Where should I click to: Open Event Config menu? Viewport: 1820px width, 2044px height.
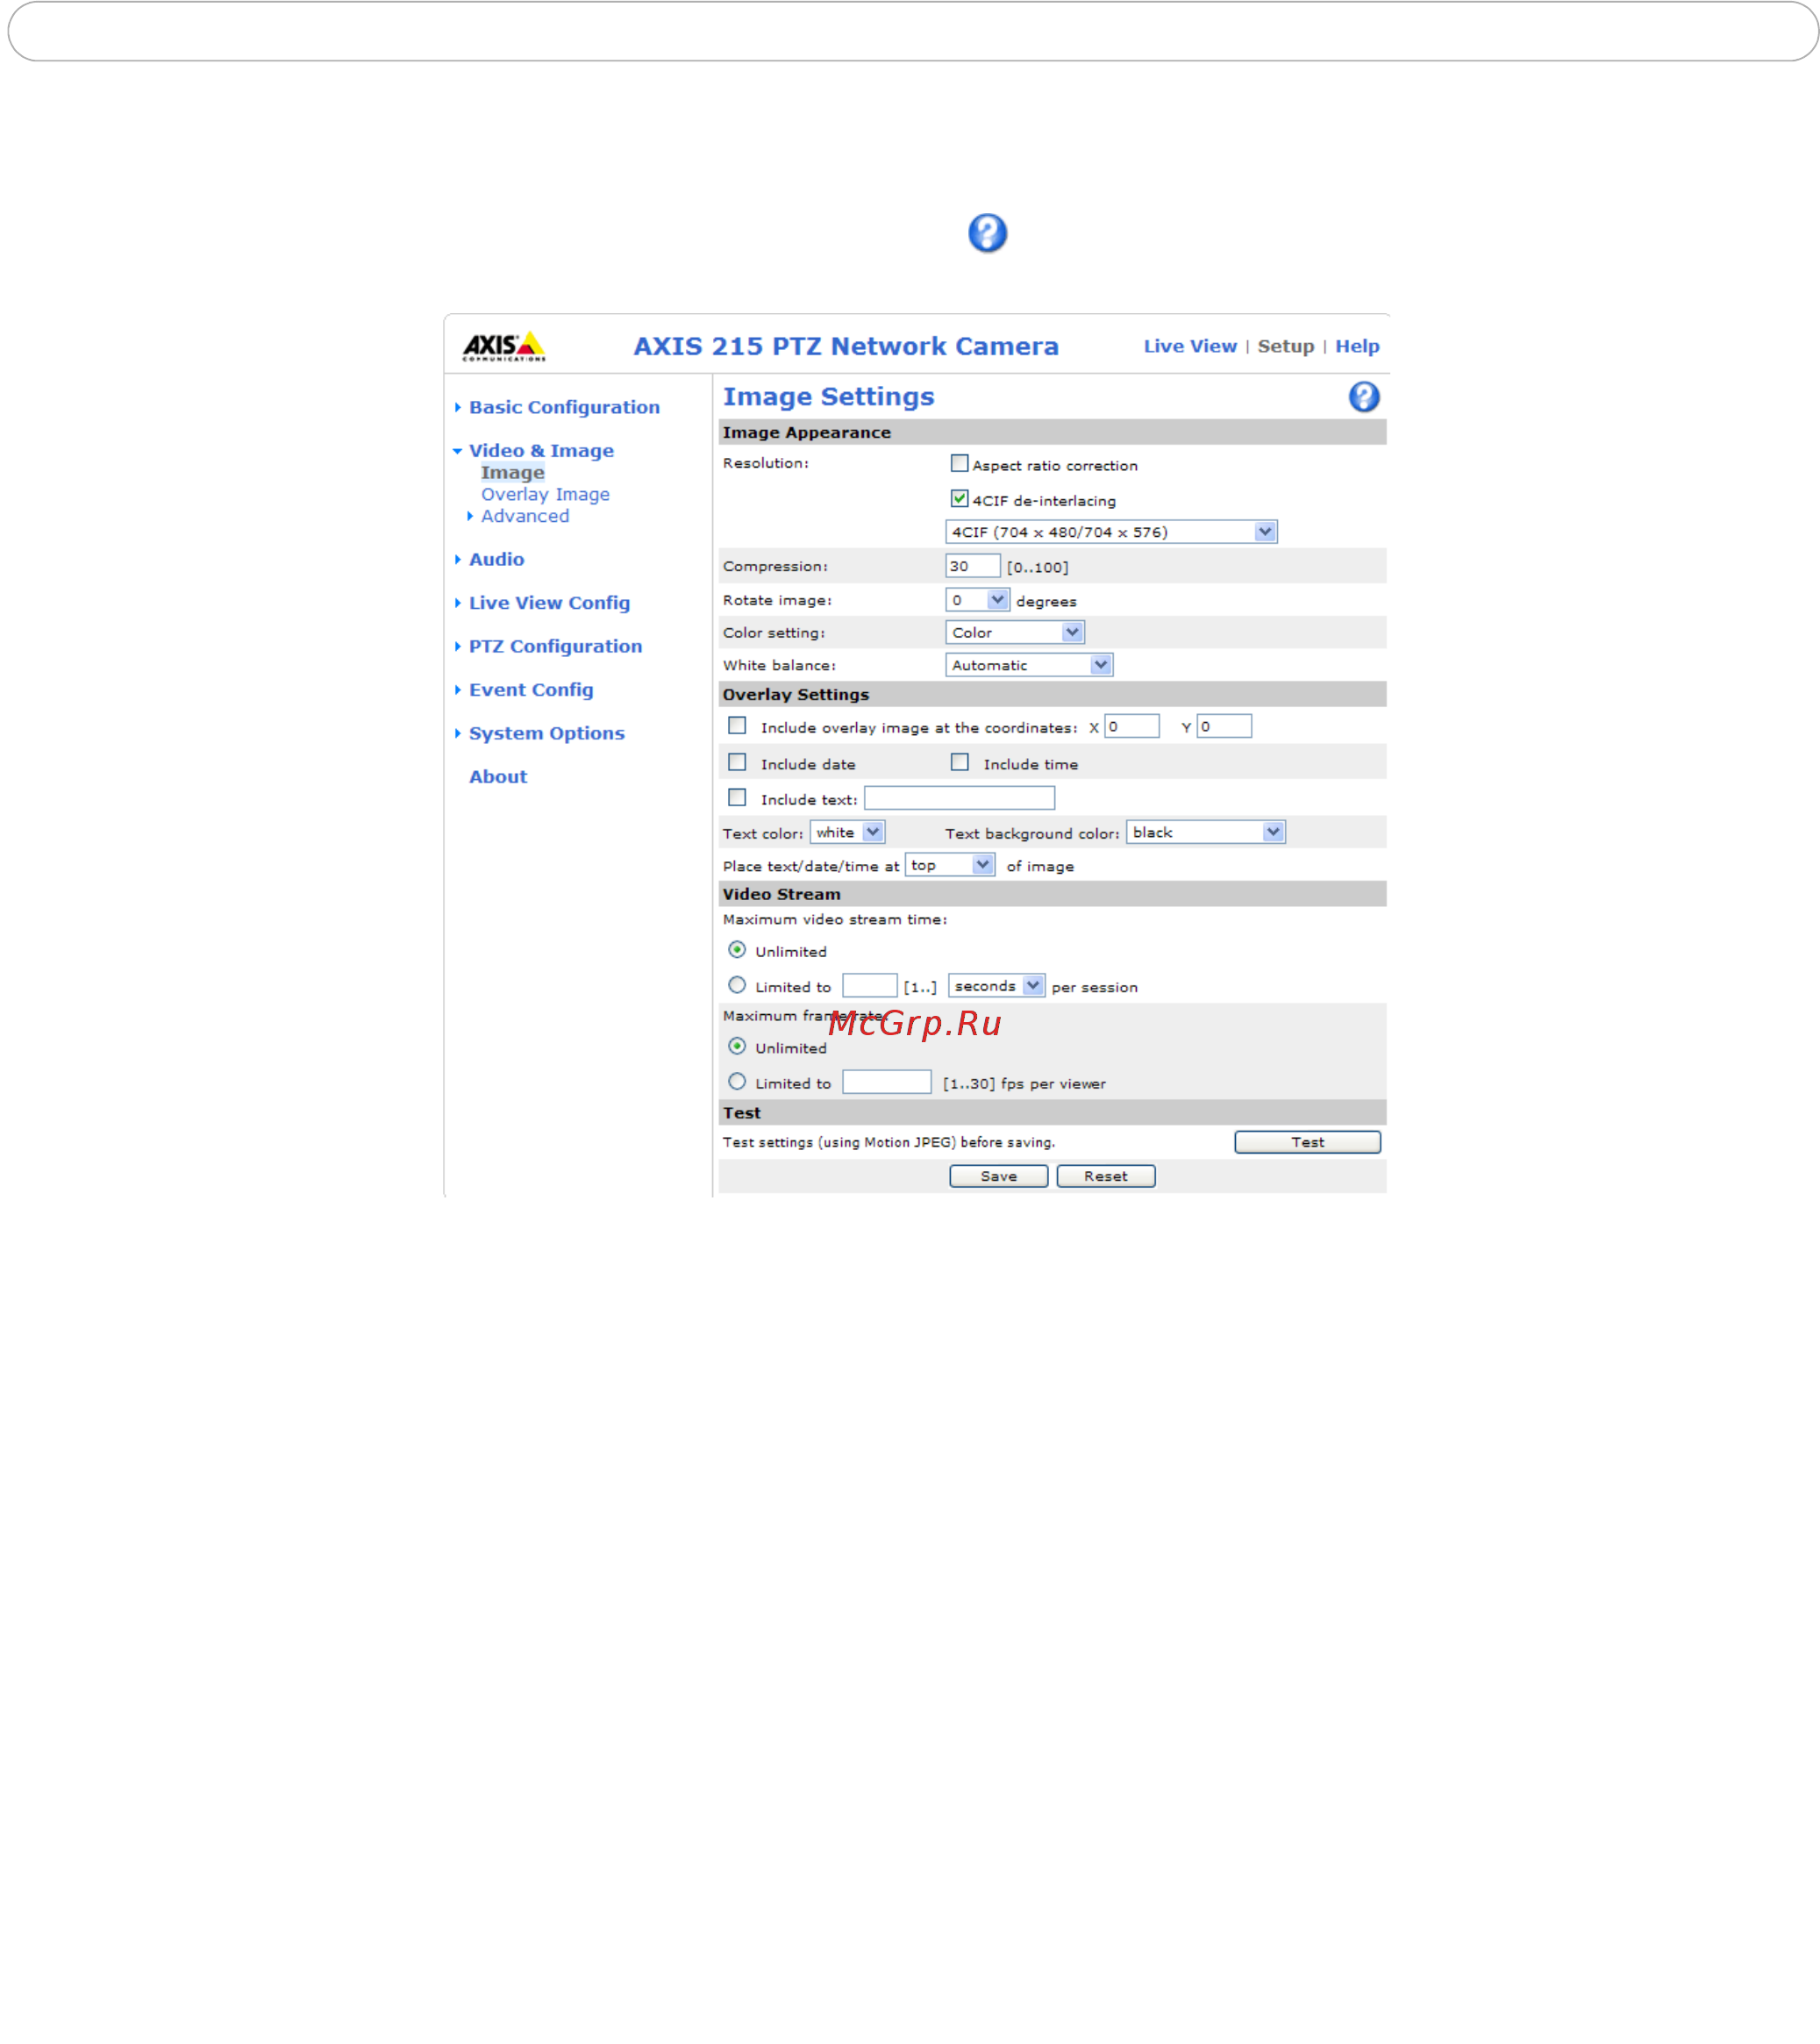[x=531, y=690]
